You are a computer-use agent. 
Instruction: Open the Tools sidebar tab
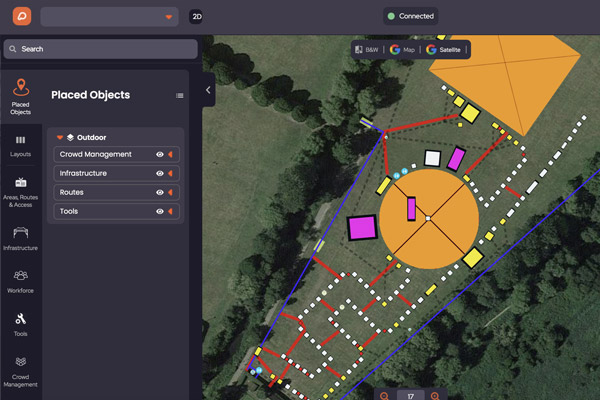(21, 325)
